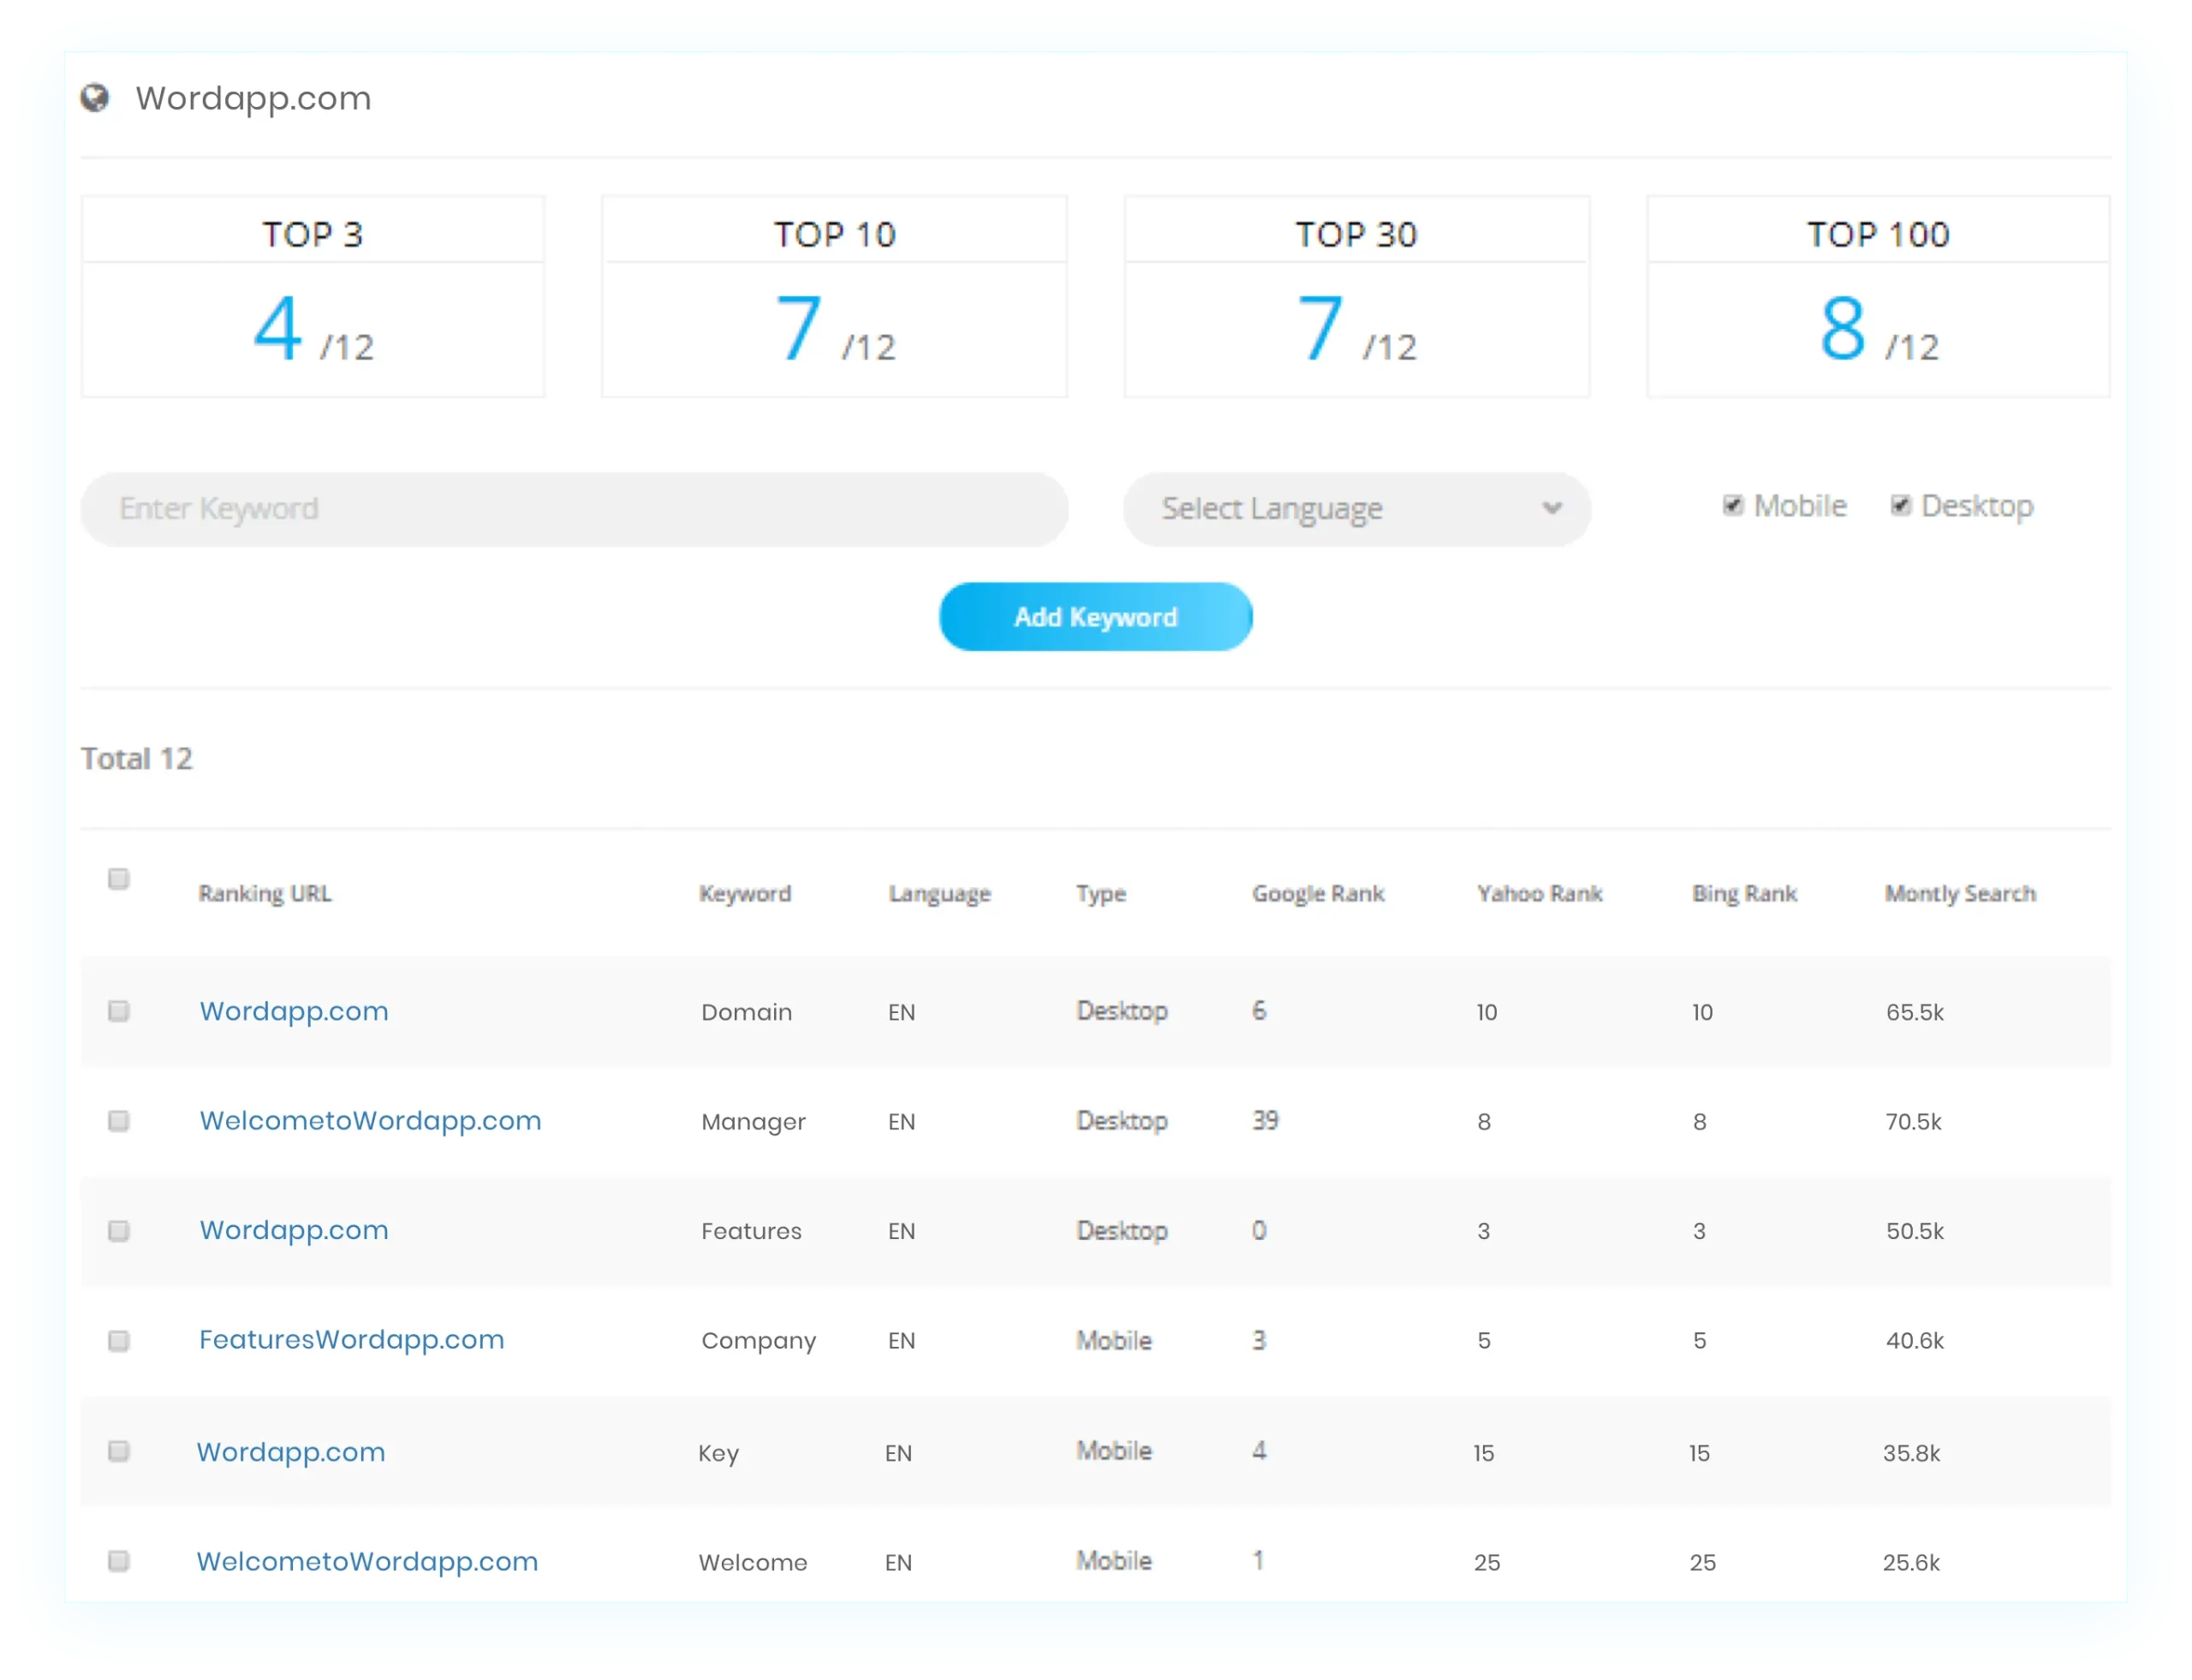Open the Wordapp.com link in Domain row
Screen dimensions: 2192x1680
coord(294,1011)
